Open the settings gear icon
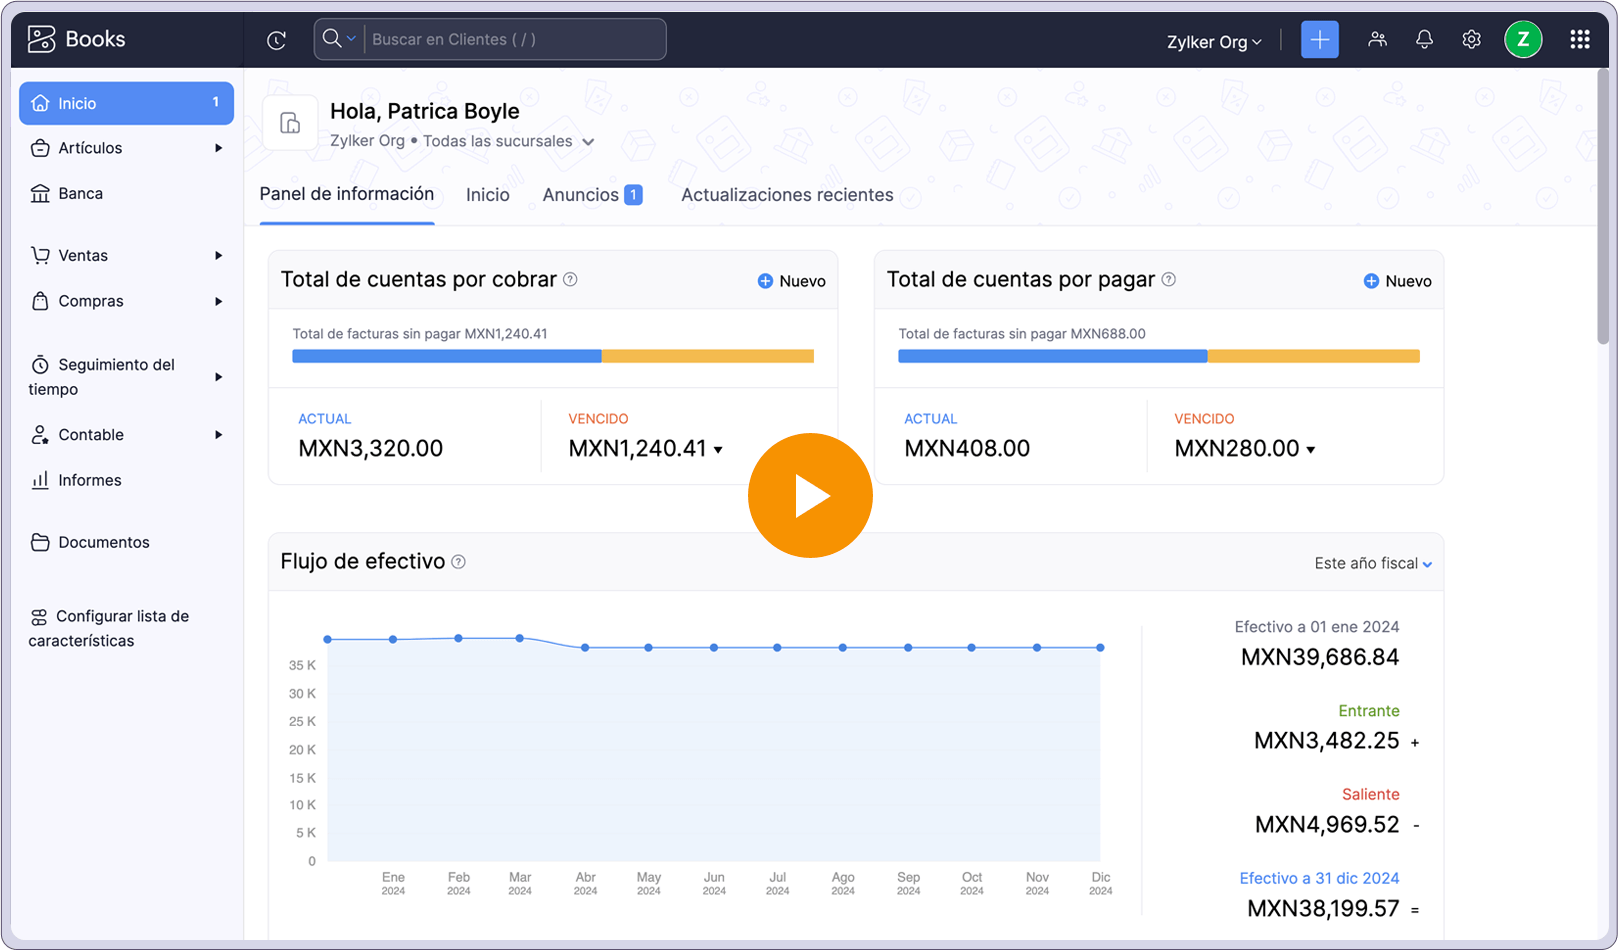This screenshot has width=1618, height=950. 1471,39
